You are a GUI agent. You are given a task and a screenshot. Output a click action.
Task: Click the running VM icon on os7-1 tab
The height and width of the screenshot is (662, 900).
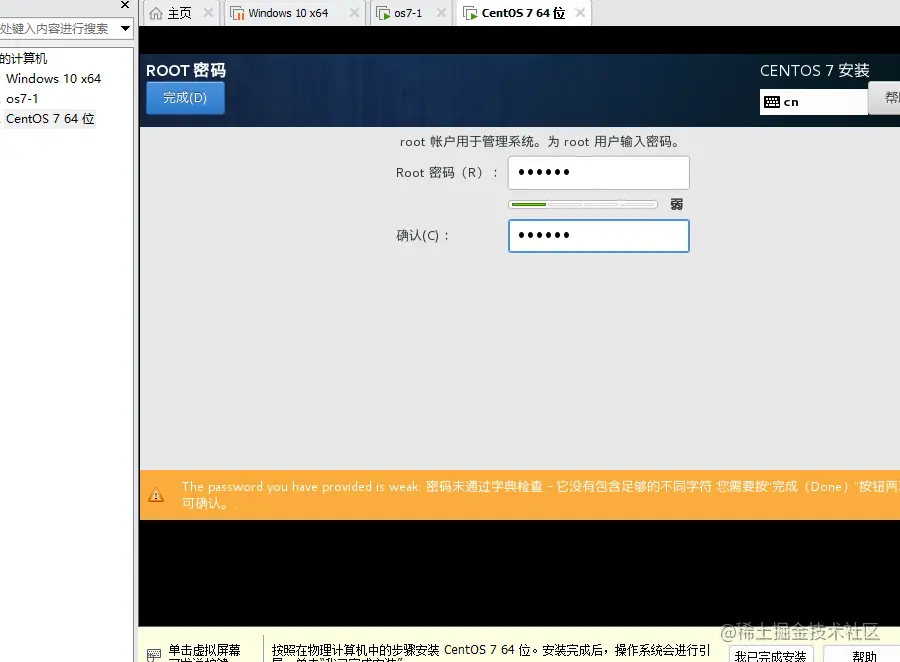point(383,13)
